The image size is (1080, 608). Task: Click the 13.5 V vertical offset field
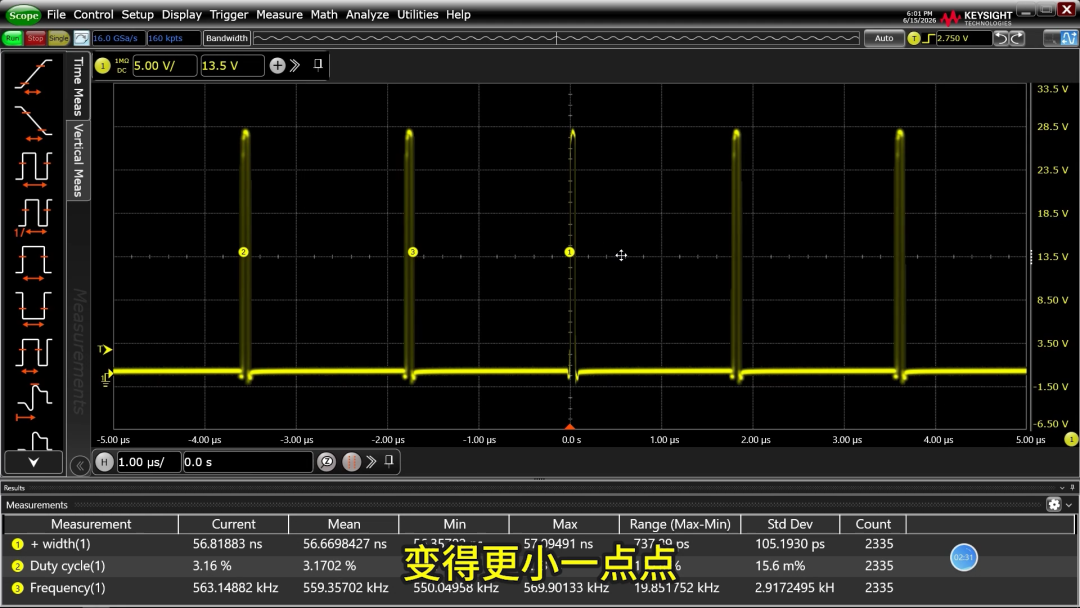(231, 66)
